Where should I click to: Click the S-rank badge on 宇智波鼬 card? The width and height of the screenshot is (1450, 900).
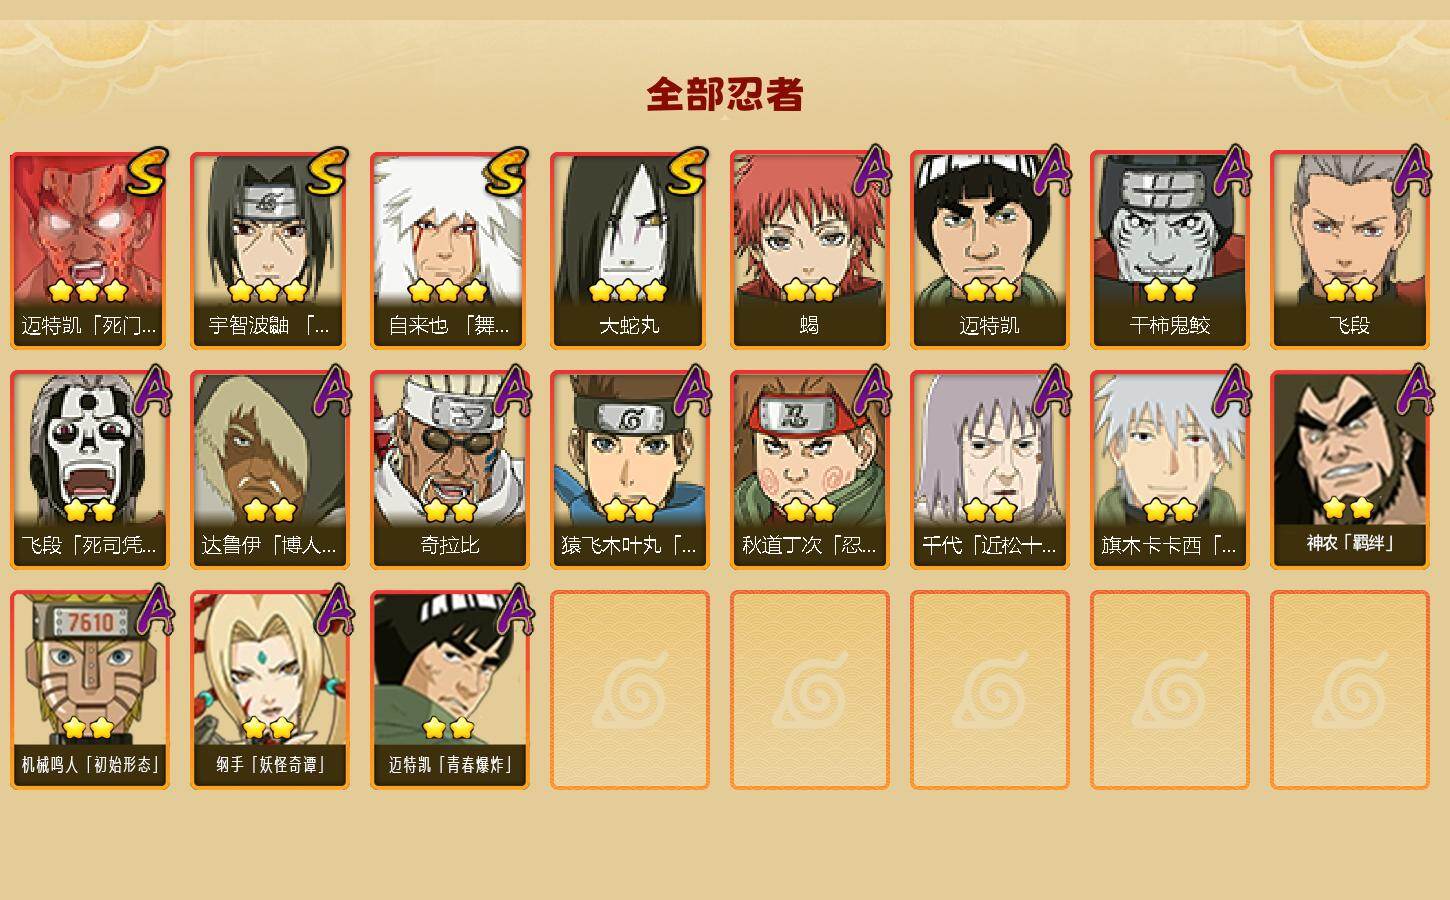[x=327, y=172]
